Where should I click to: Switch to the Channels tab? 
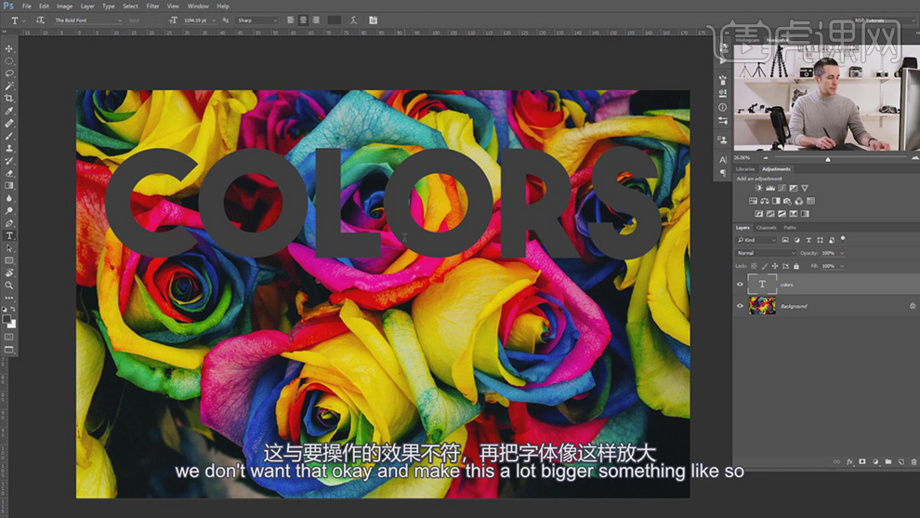pos(766,228)
